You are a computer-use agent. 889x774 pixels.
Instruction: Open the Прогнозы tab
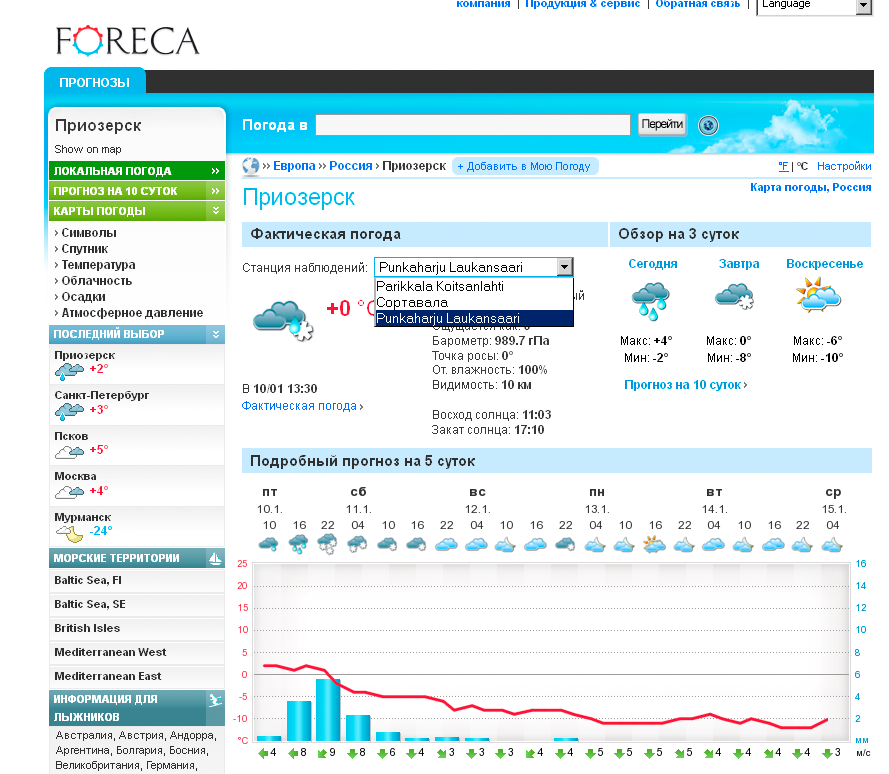coord(95,82)
